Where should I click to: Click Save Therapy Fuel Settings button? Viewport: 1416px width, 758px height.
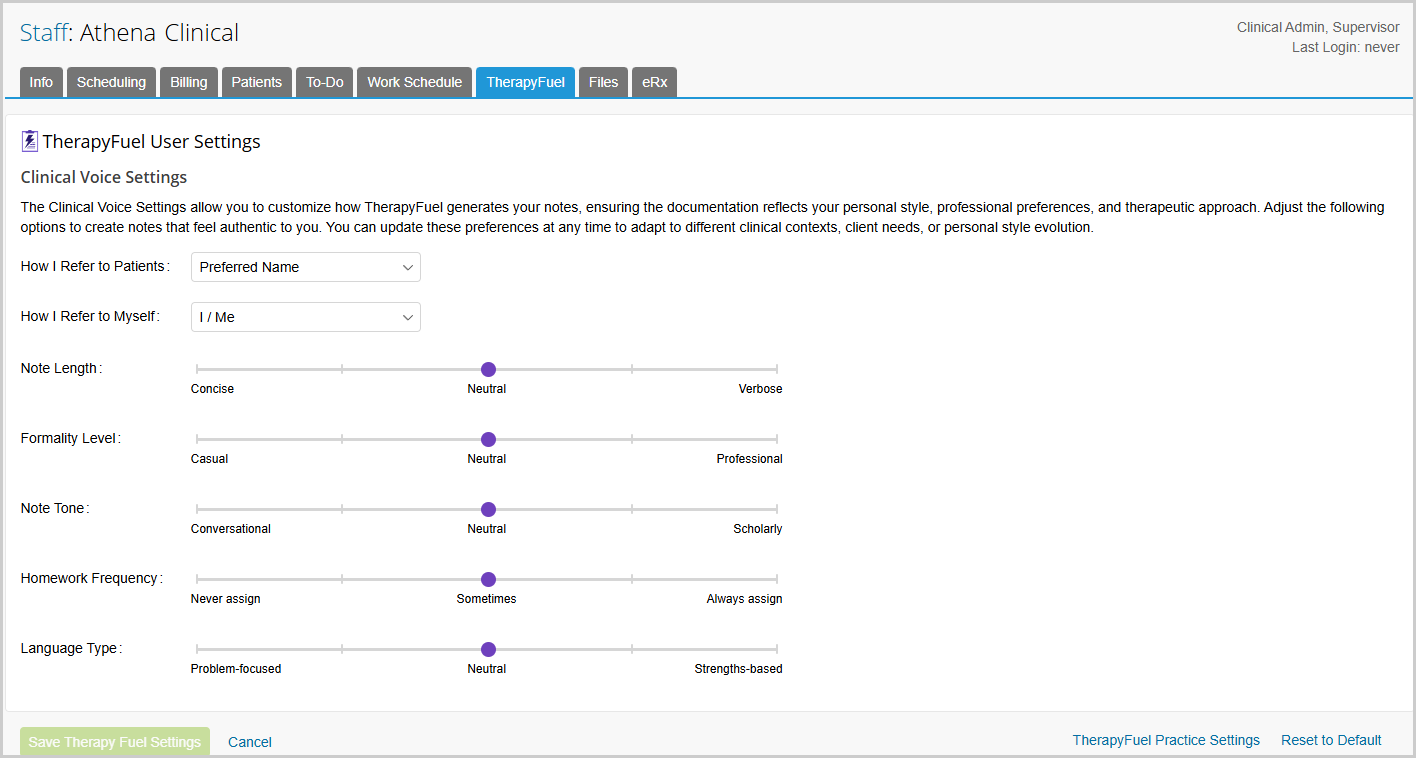pos(115,742)
